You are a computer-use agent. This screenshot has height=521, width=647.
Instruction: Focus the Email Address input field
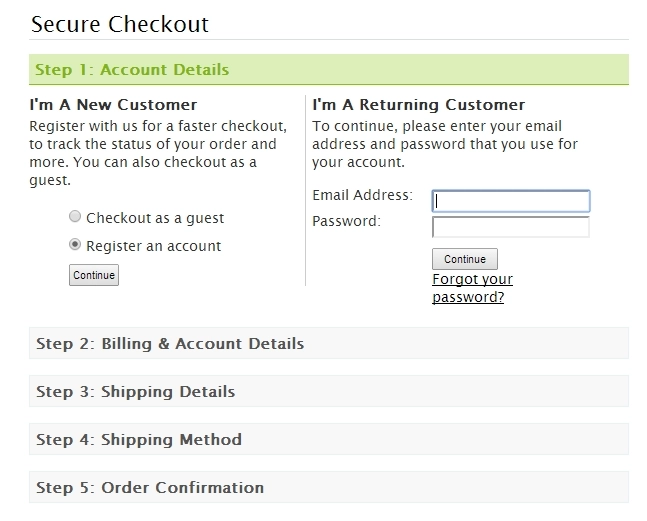(511, 201)
